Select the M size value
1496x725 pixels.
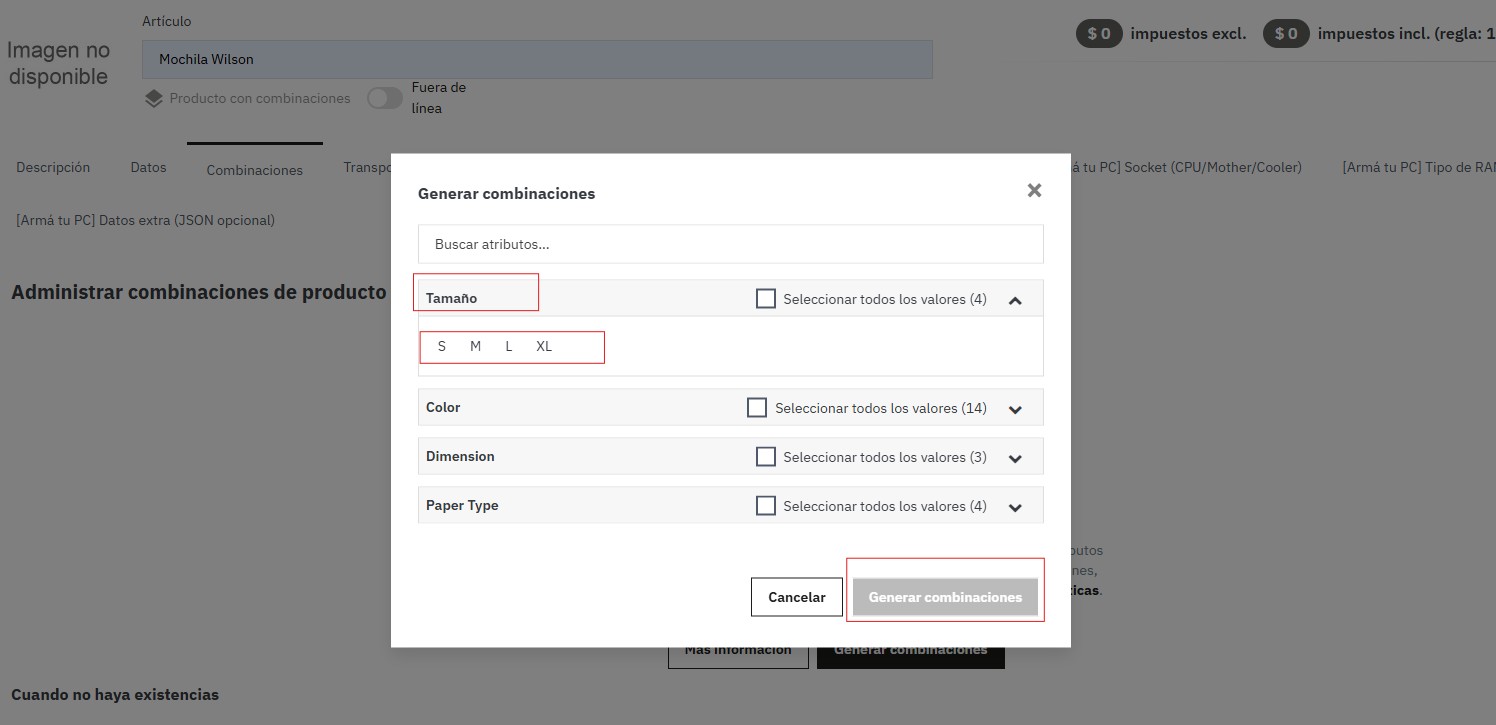pos(475,346)
